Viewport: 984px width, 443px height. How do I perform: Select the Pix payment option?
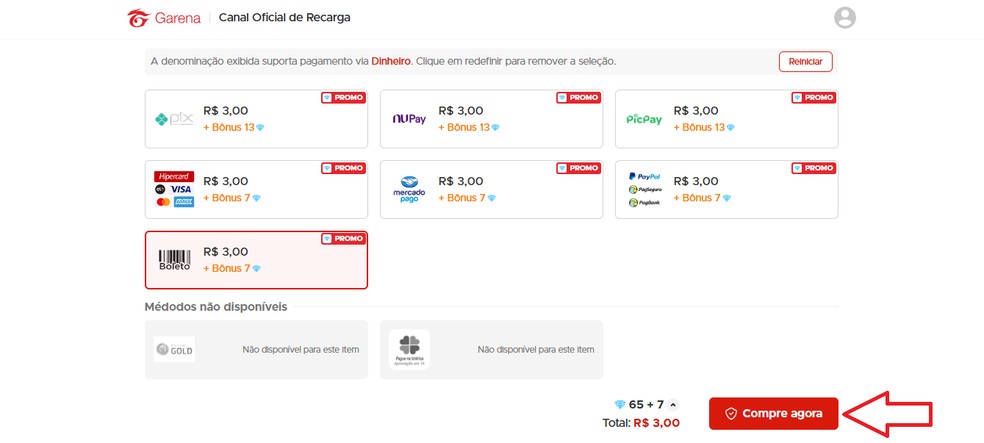click(256, 119)
